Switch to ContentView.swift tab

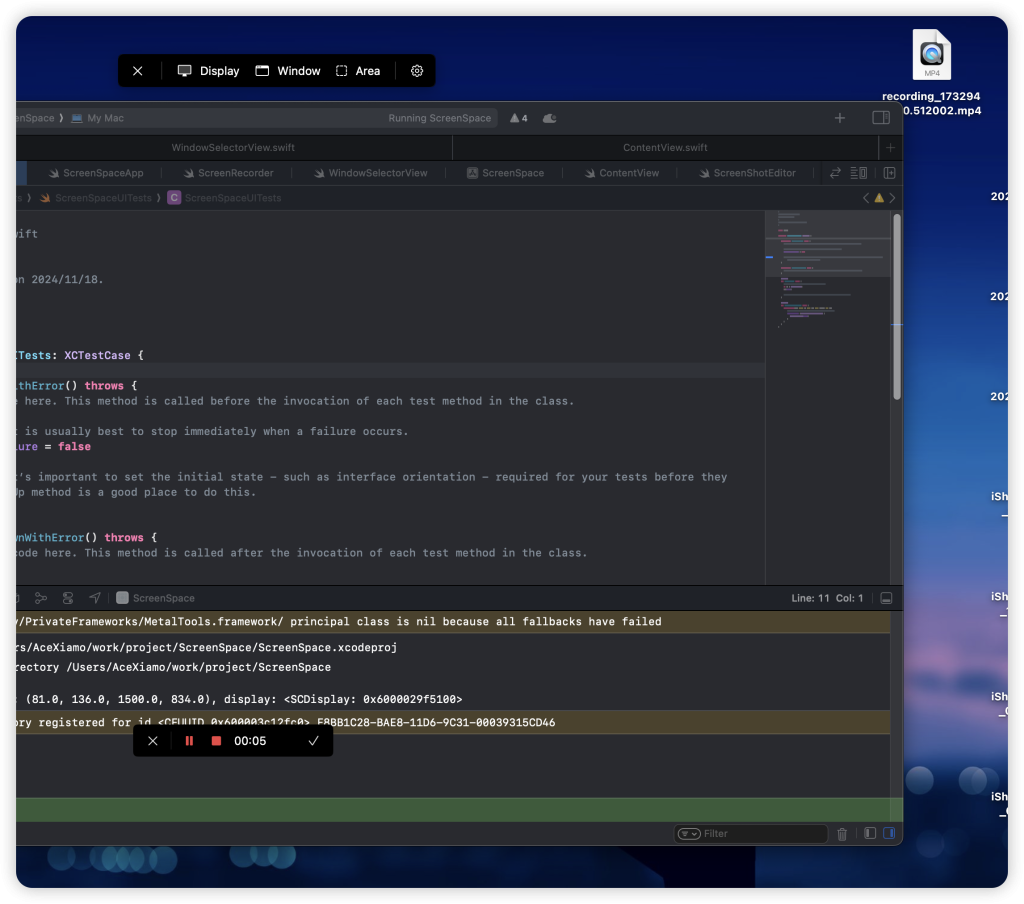(665, 147)
